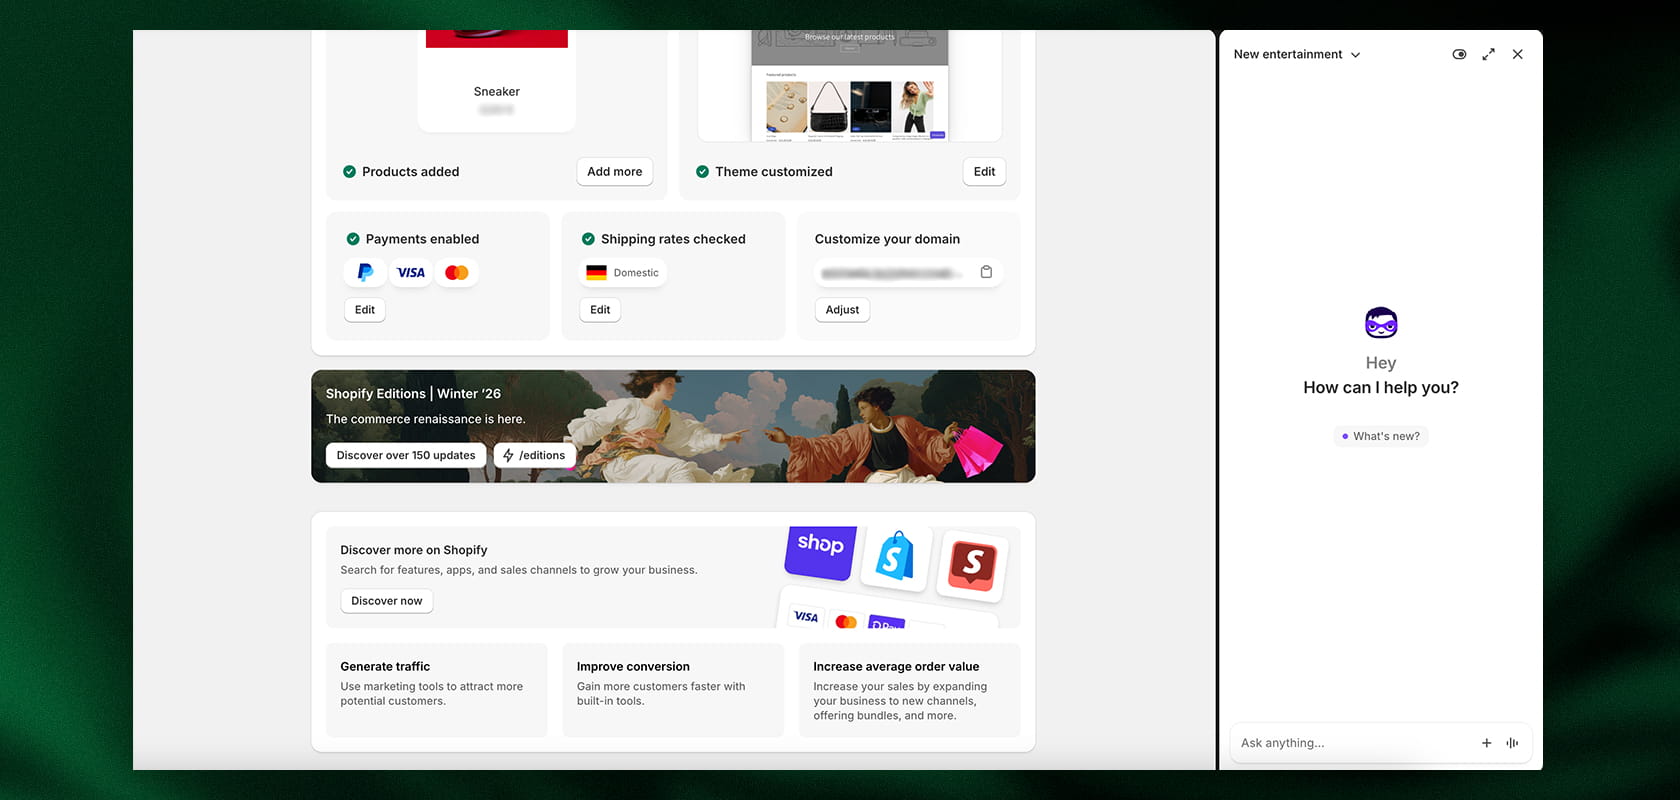Toggle the eye visibility icon in assistant
Screen dimensions: 1680x800
coord(1459,54)
